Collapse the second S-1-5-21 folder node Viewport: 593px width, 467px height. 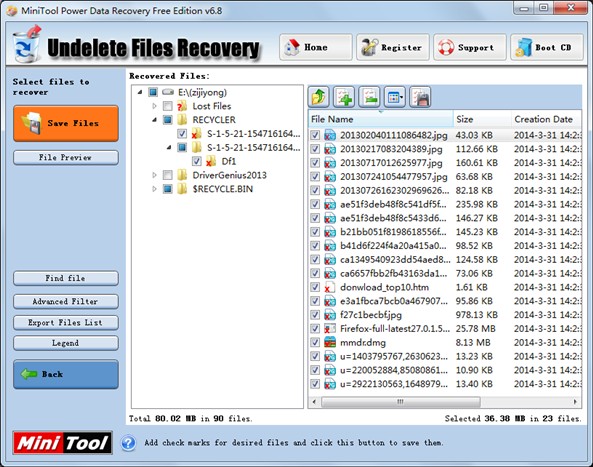(x=169, y=147)
